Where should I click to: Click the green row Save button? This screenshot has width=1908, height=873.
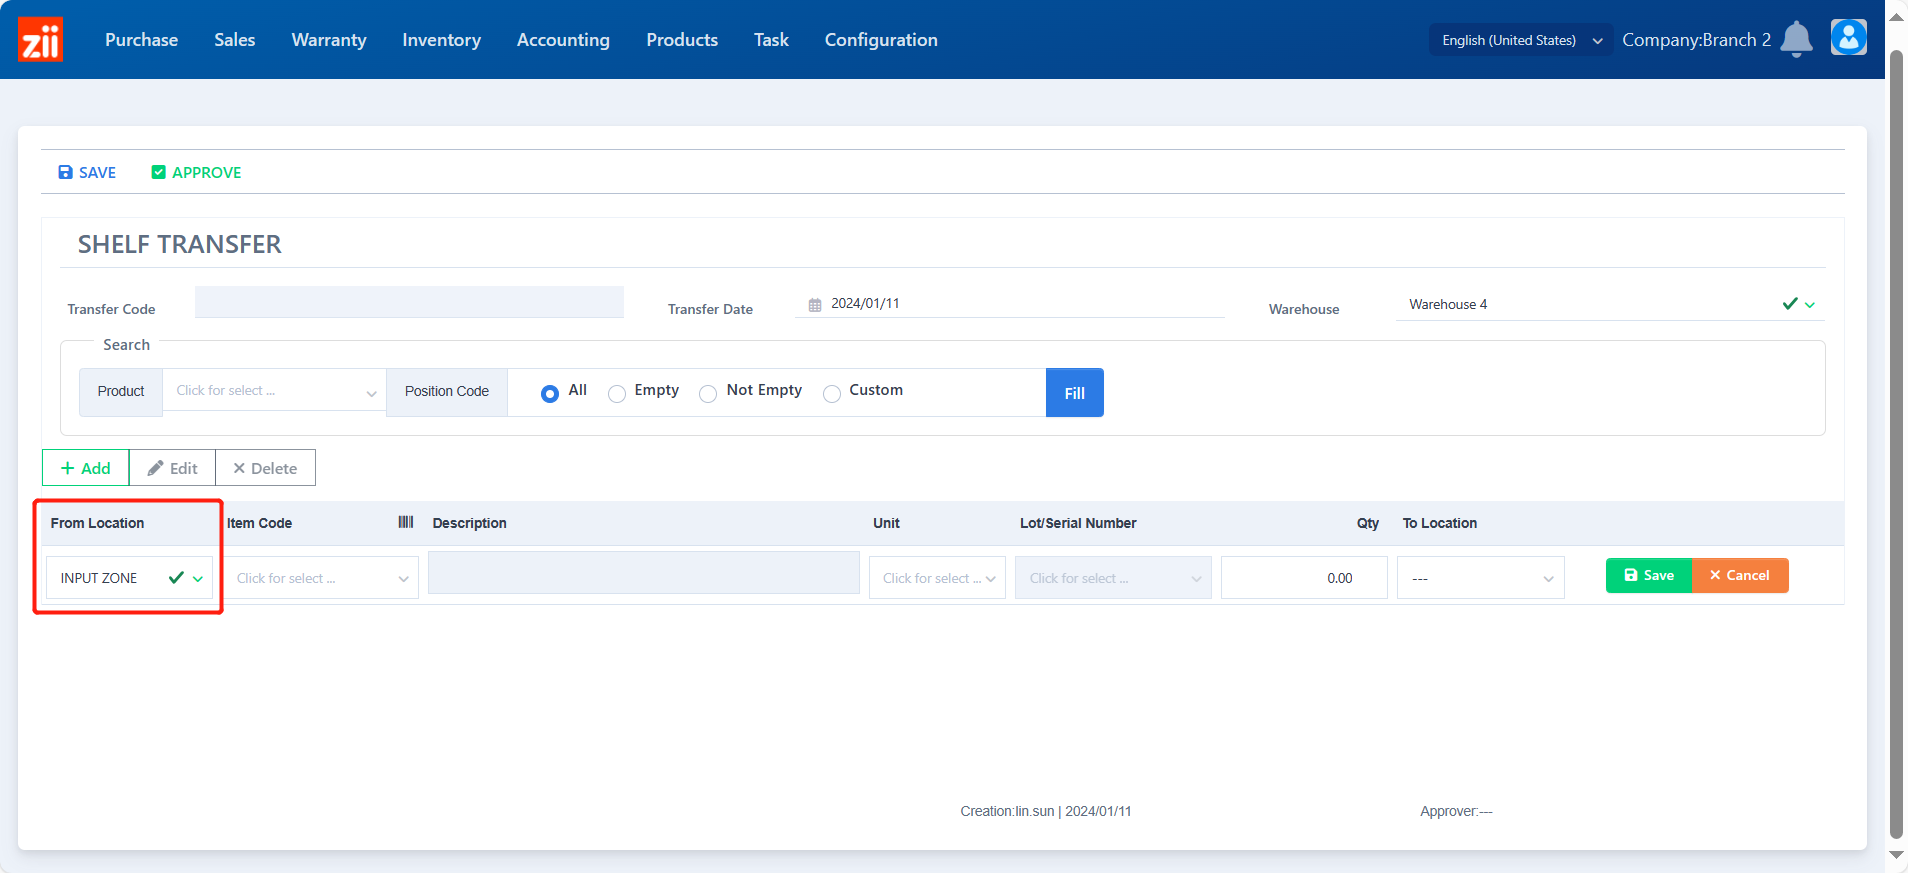click(x=1648, y=575)
